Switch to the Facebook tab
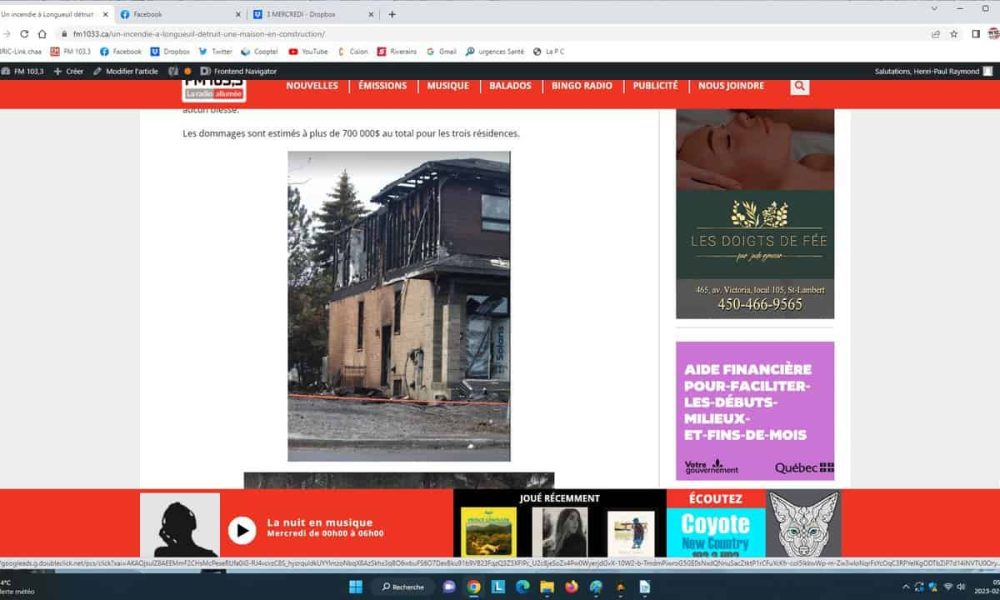Screen dimensions: 1000x600 click(x=181, y=14)
